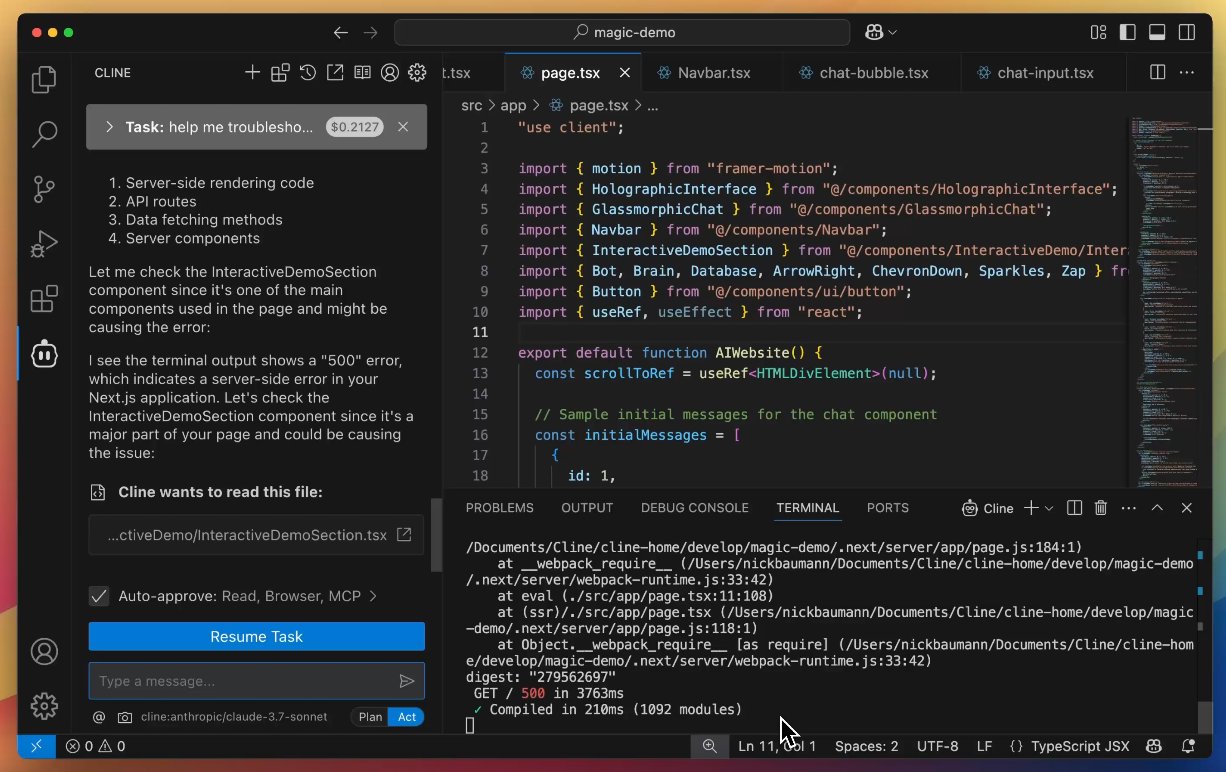Open the OUTPUT panel tab
The width and height of the screenshot is (1226, 772).
click(587, 508)
